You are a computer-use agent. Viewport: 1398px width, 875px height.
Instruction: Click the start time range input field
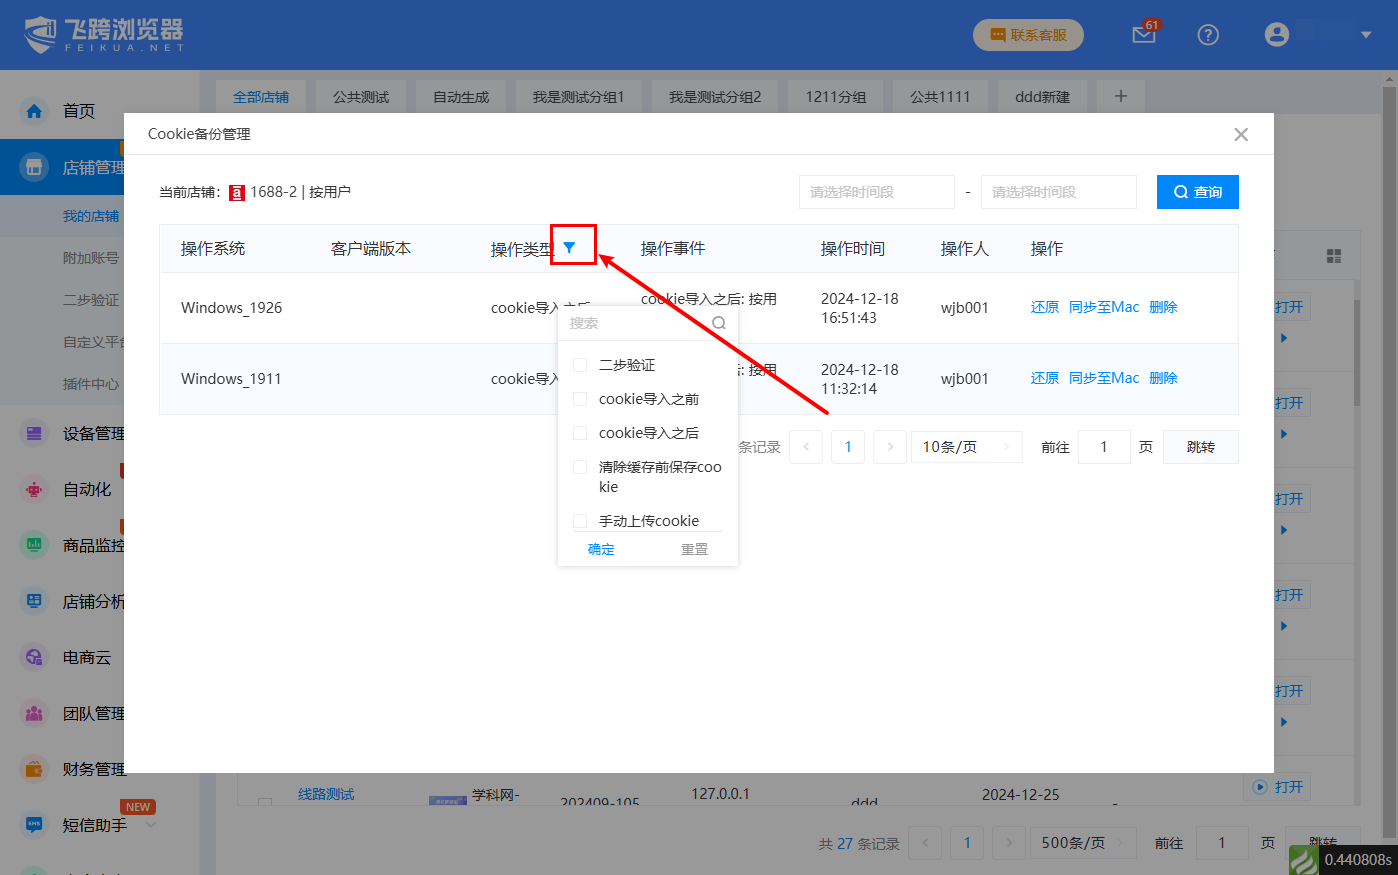tap(876, 192)
